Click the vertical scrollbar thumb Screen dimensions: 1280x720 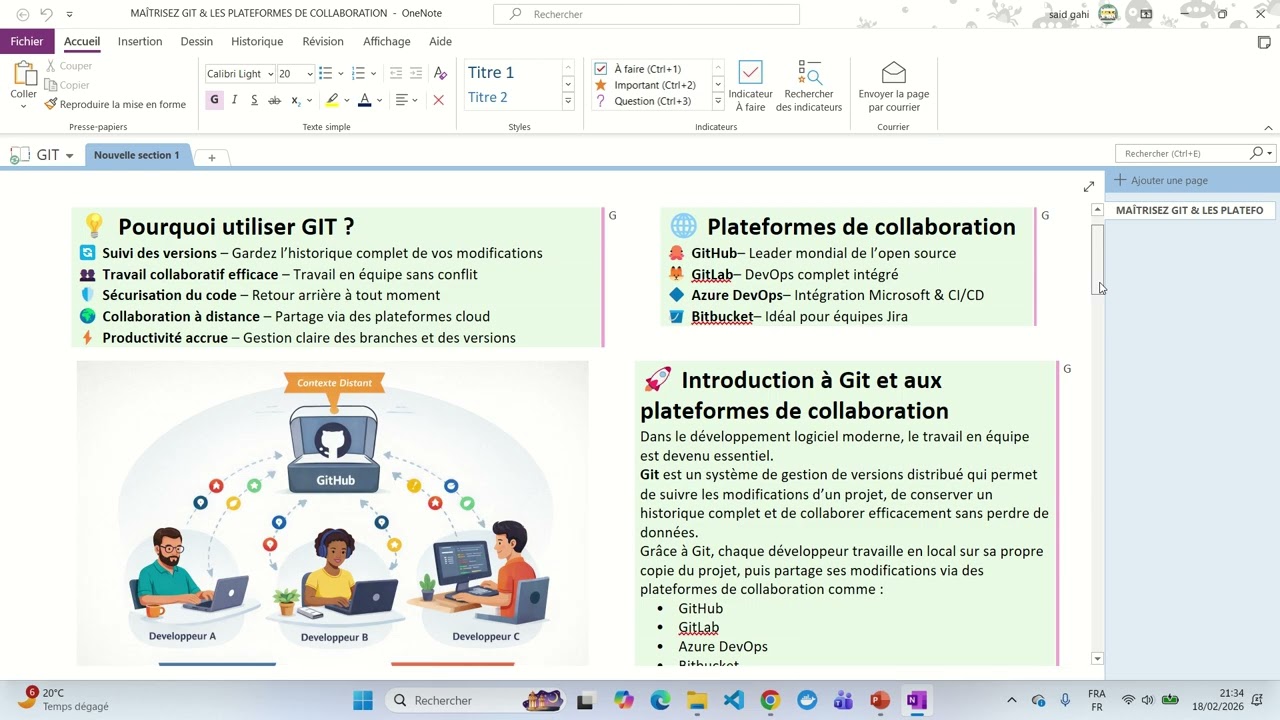click(1097, 258)
